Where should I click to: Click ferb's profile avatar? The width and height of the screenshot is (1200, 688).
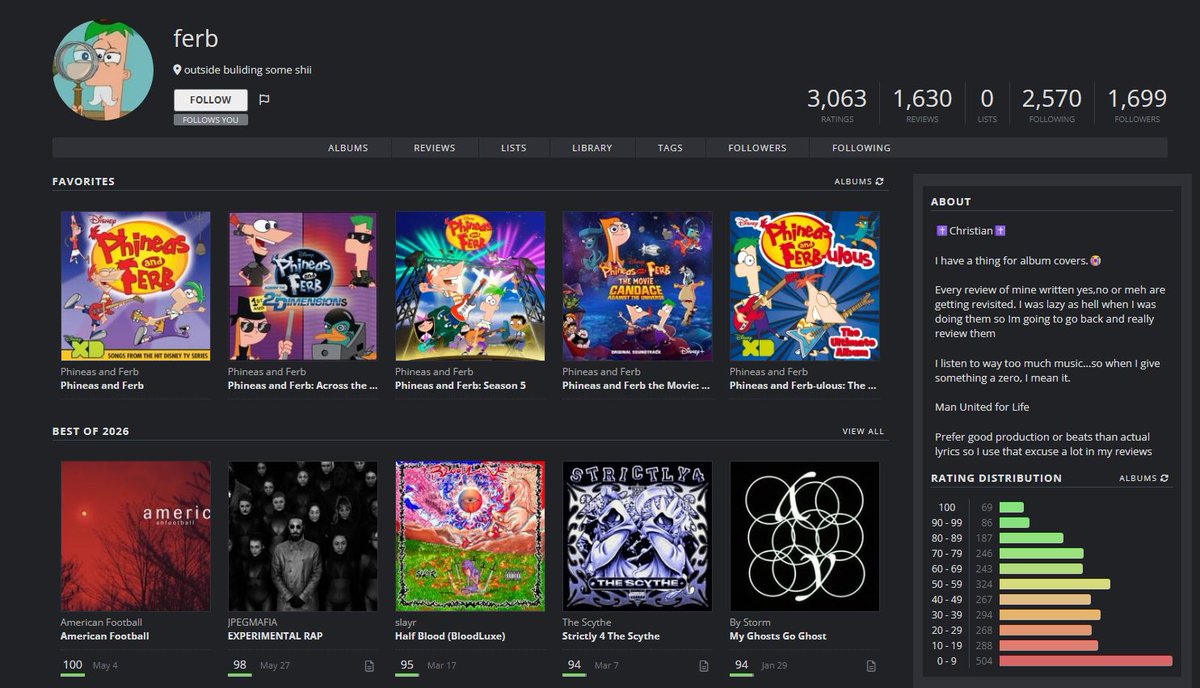[102, 71]
